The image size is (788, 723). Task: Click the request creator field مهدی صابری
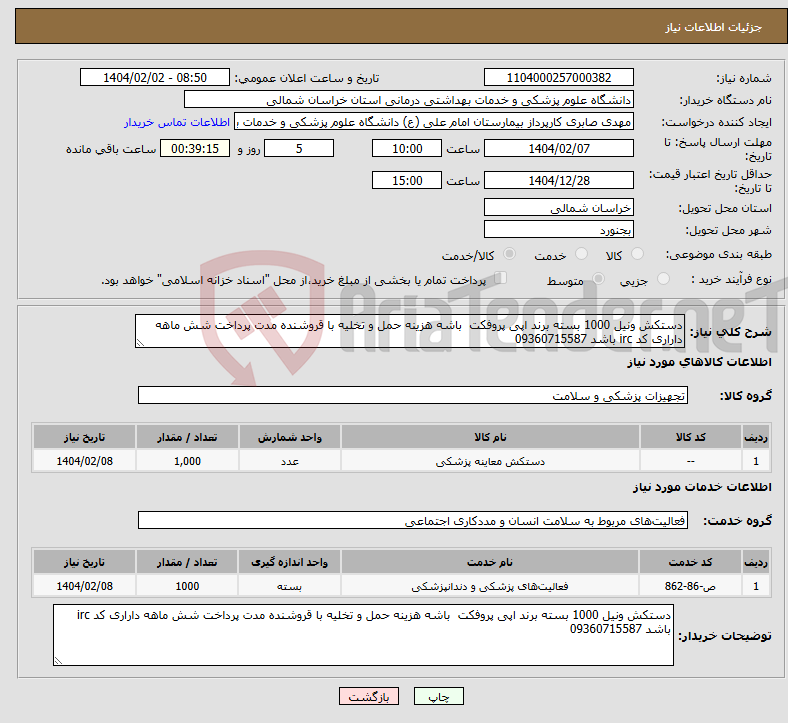pos(434,122)
